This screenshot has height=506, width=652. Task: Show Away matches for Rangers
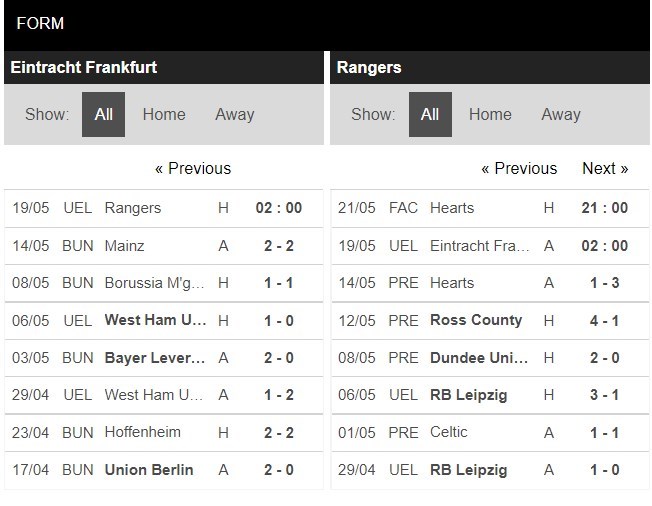click(560, 114)
